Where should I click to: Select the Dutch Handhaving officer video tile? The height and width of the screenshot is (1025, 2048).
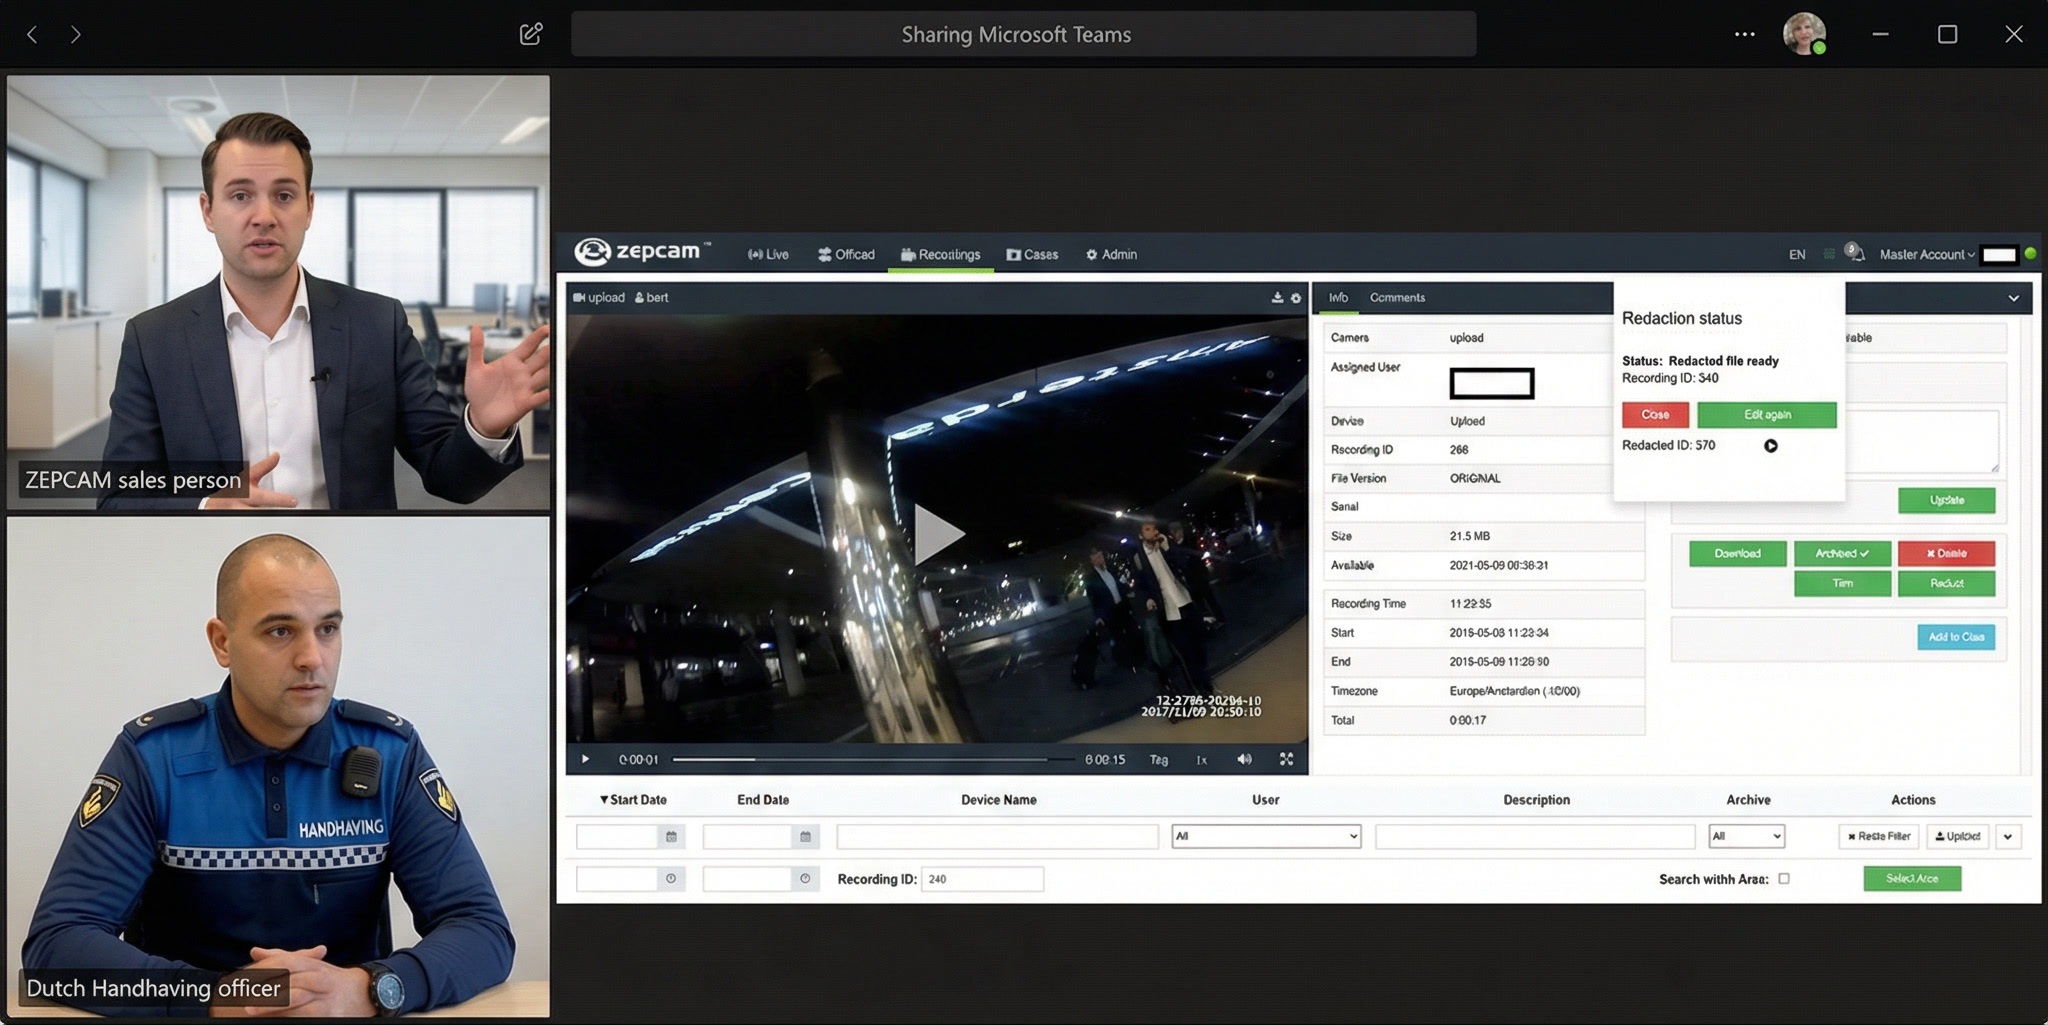[279, 767]
